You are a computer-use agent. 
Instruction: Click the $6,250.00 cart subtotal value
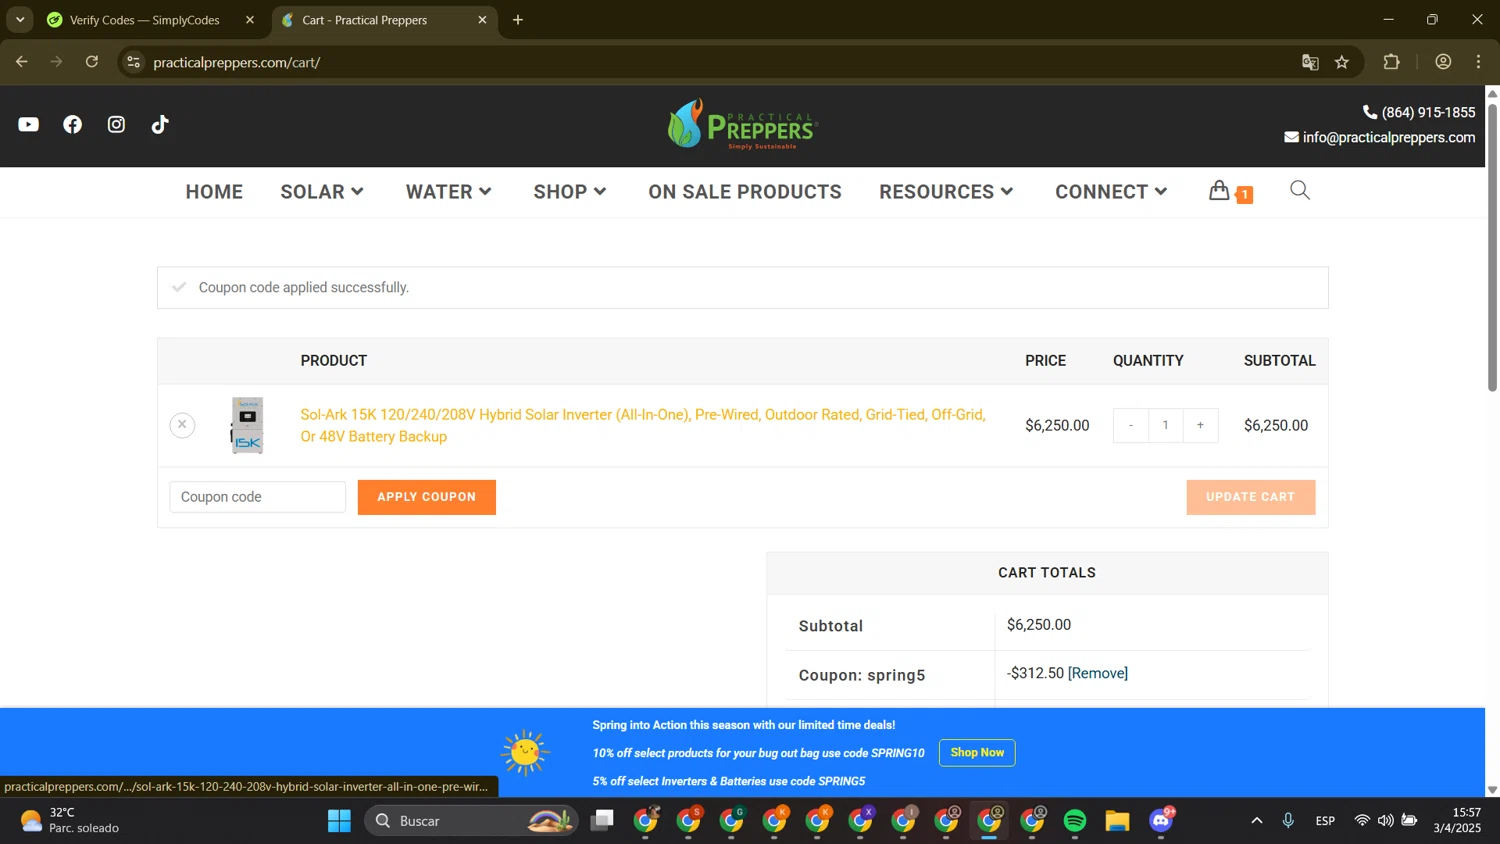click(x=1038, y=625)
